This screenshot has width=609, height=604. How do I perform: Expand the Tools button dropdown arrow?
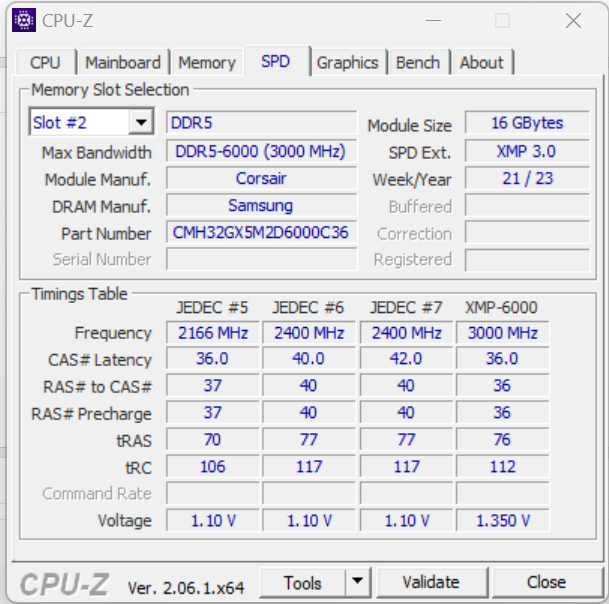tap(357, 581)
